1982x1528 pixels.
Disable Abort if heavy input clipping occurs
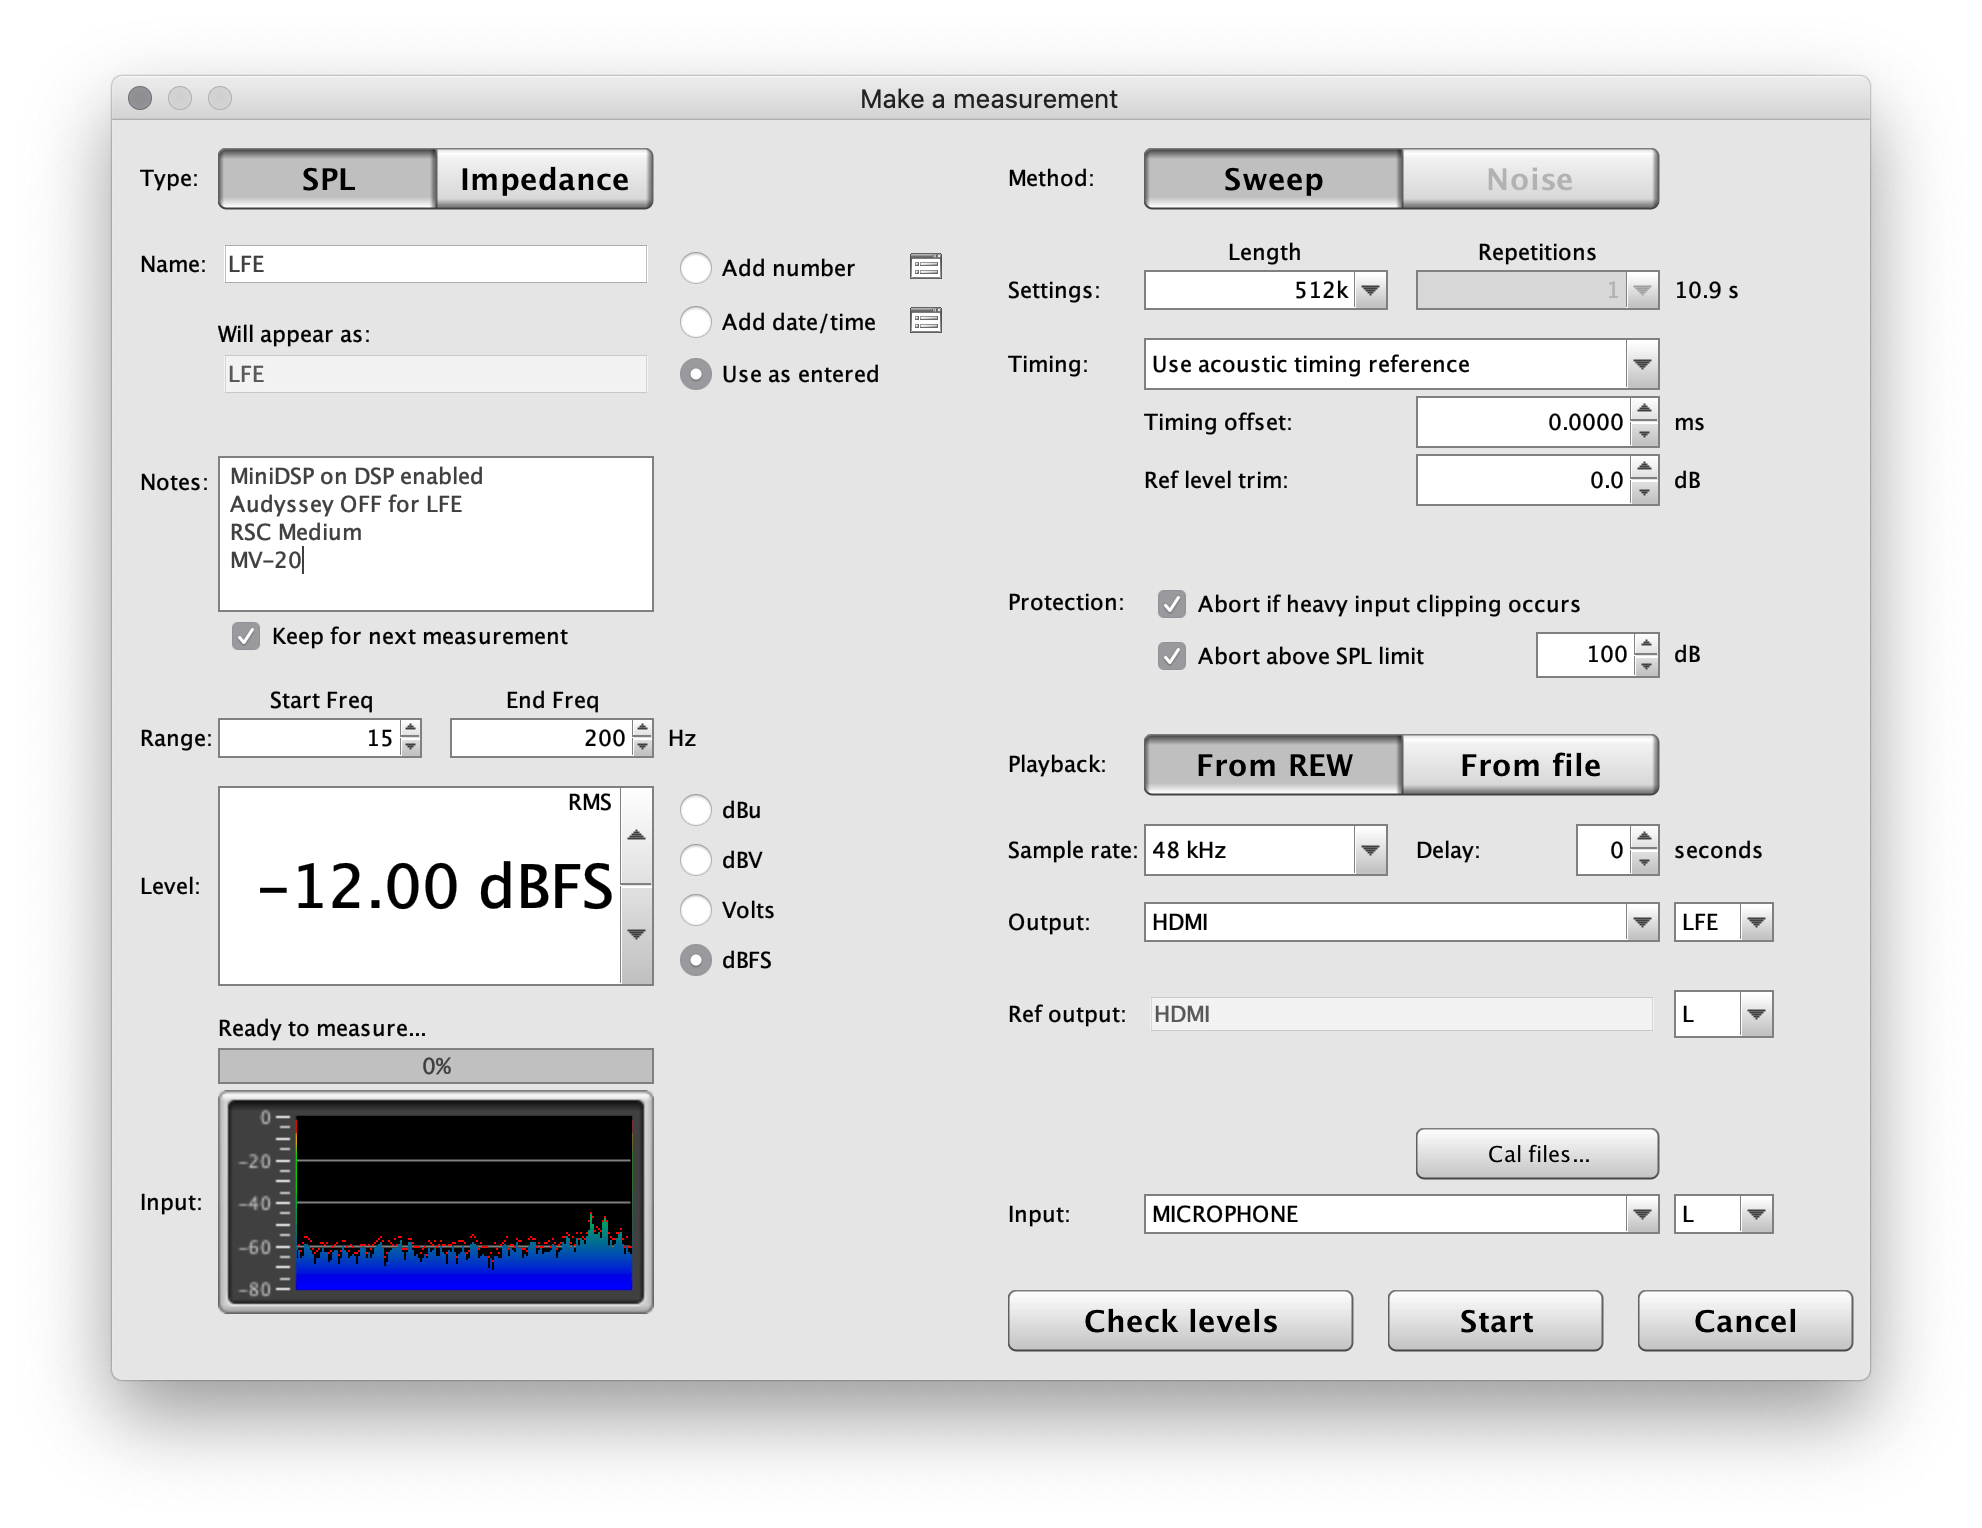(1171, 604)
